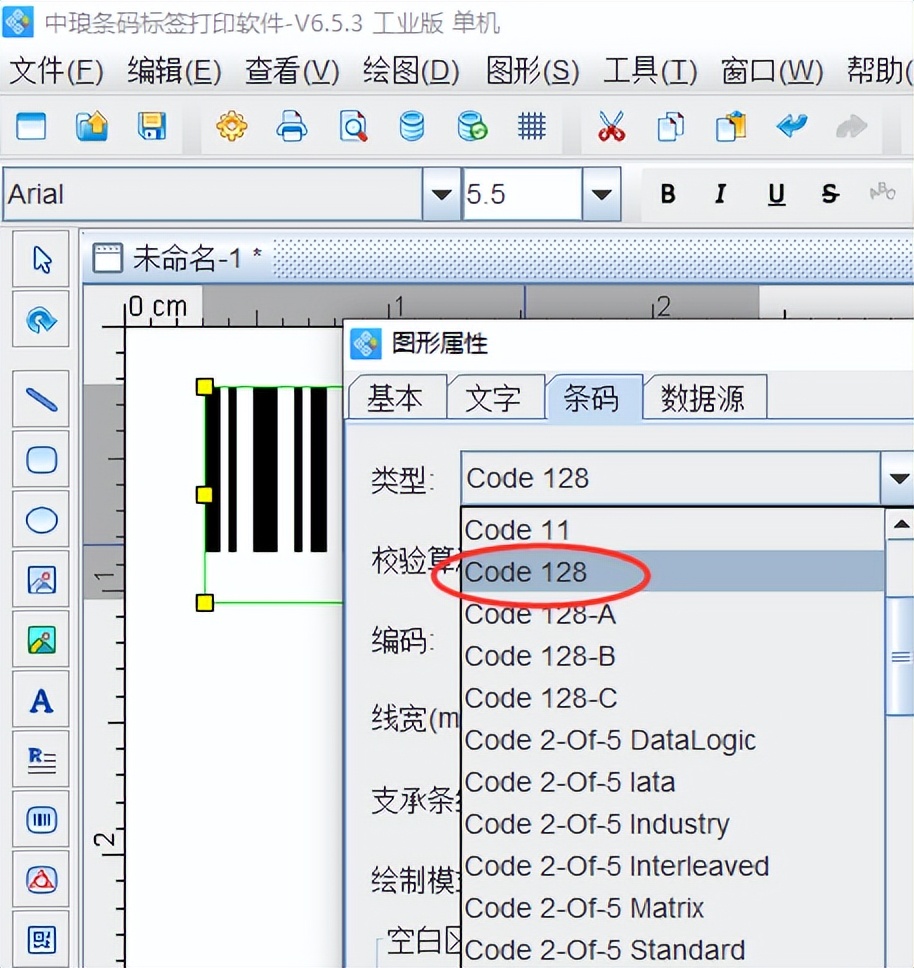
Task: Click the database connection toolbar icon
Action: tap(412, 126)
